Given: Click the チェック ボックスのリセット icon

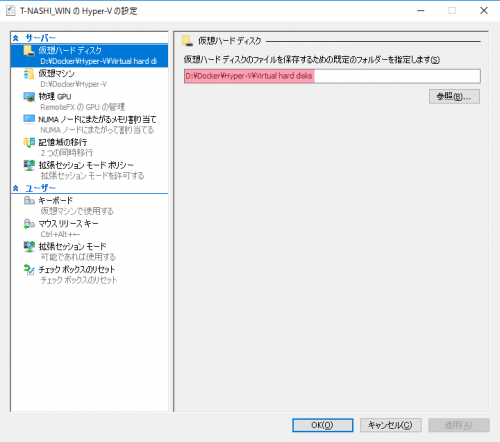Looking at the screenshot, I should click(x=29, y=270).
